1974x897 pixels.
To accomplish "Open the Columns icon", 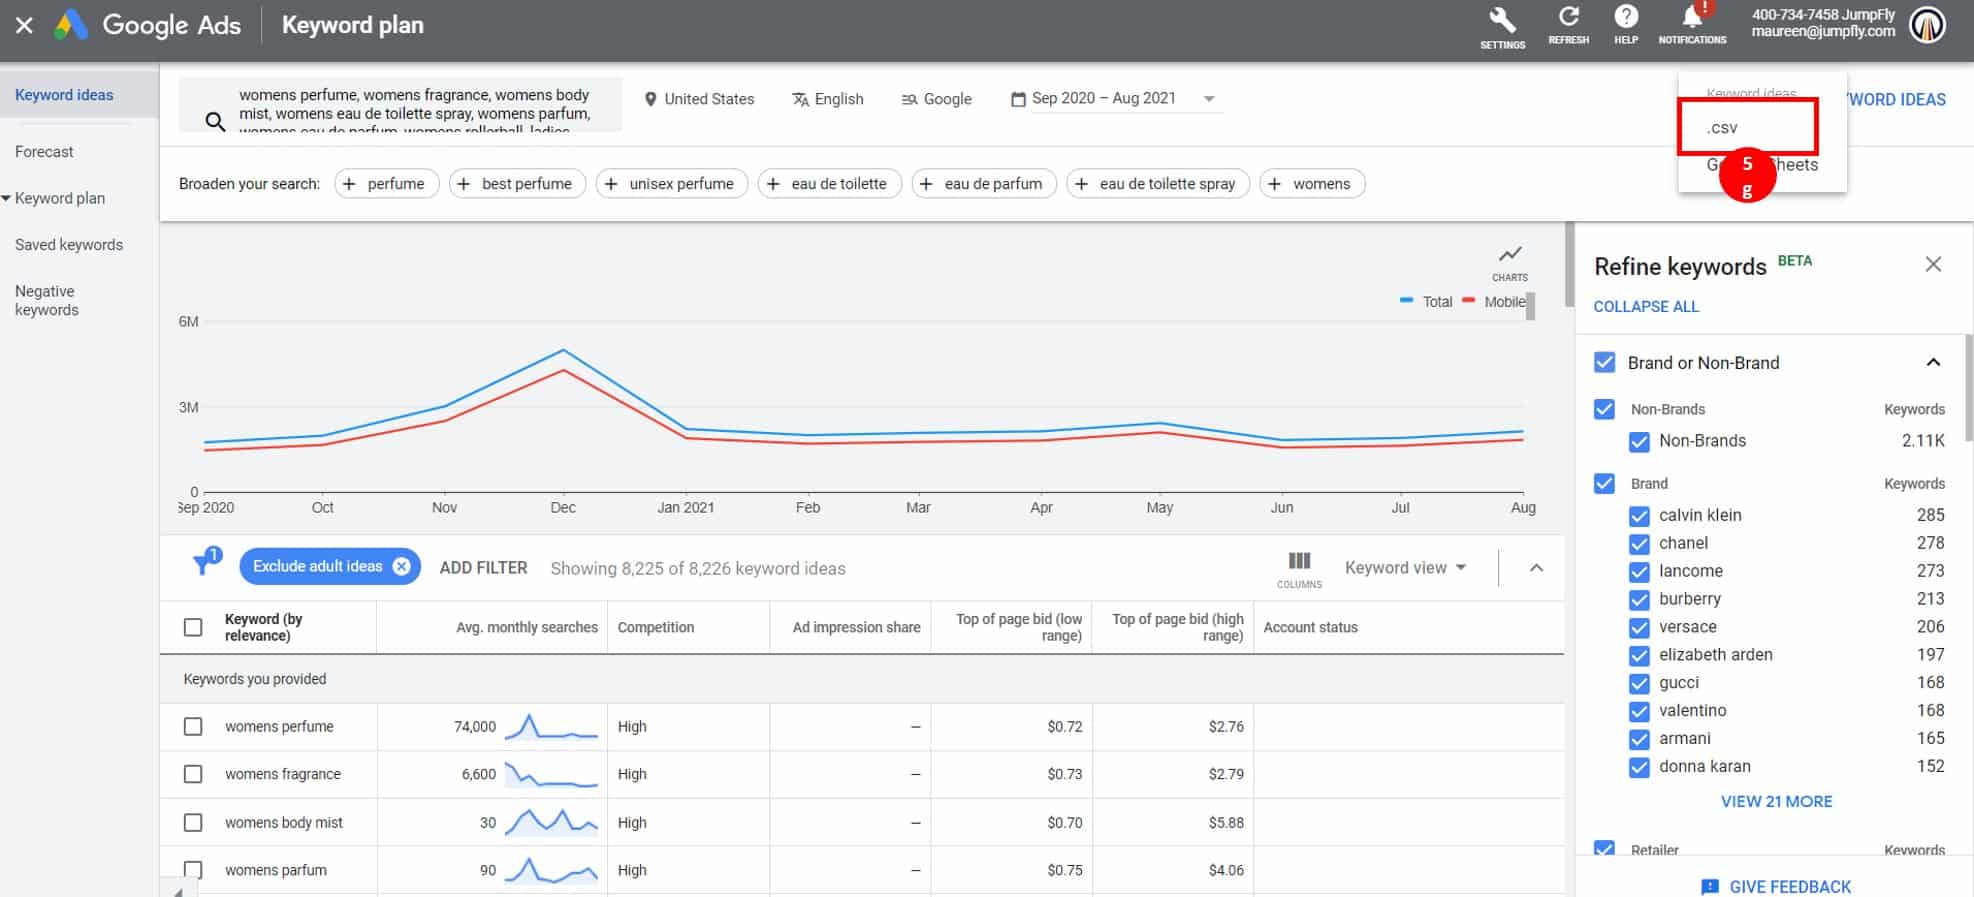I will [x=1299, y=569].
